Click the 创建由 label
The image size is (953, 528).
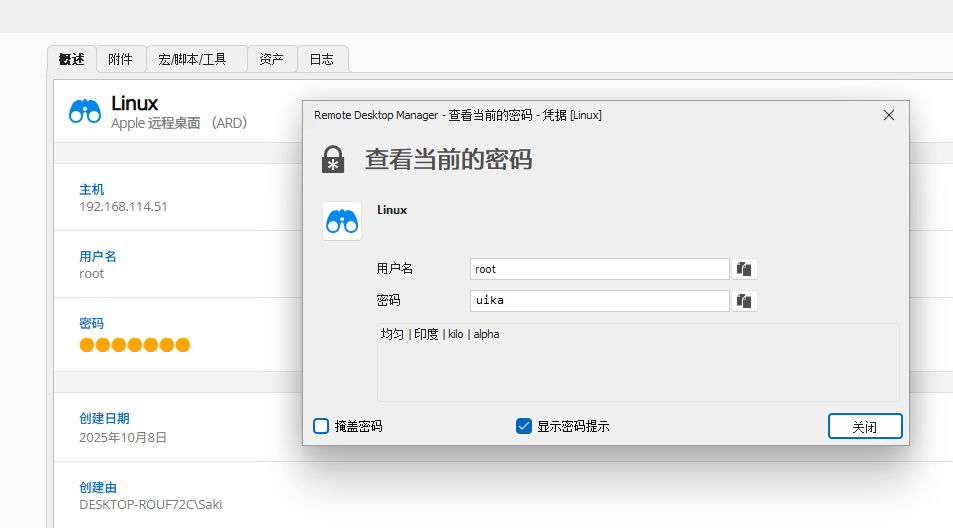click(98, 487)
